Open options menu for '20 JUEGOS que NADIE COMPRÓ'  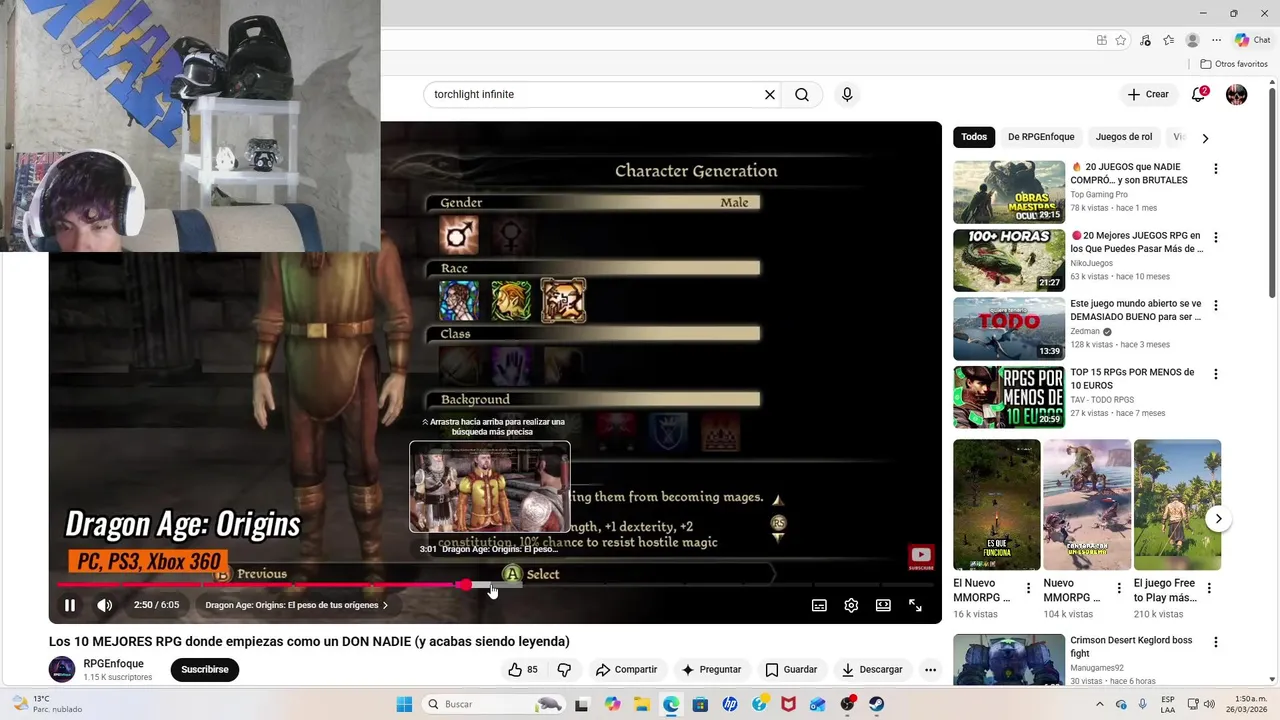pos(1216,169)
